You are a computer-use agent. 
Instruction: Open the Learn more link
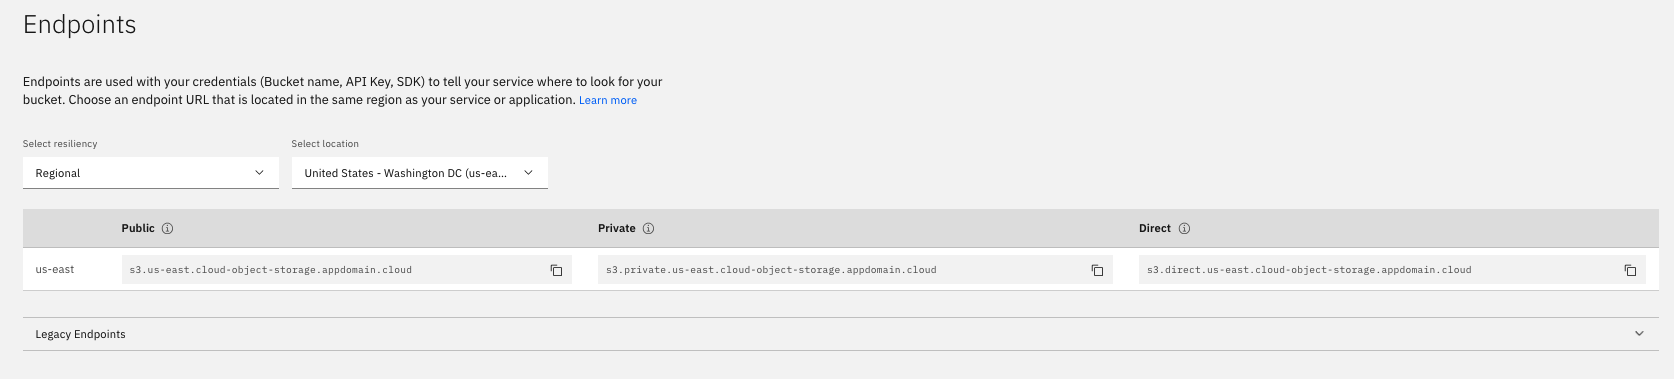point(608,100)
